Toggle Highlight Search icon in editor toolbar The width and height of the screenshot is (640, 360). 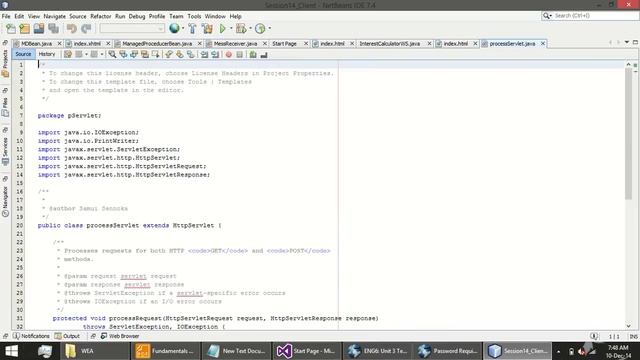(144, 54)
